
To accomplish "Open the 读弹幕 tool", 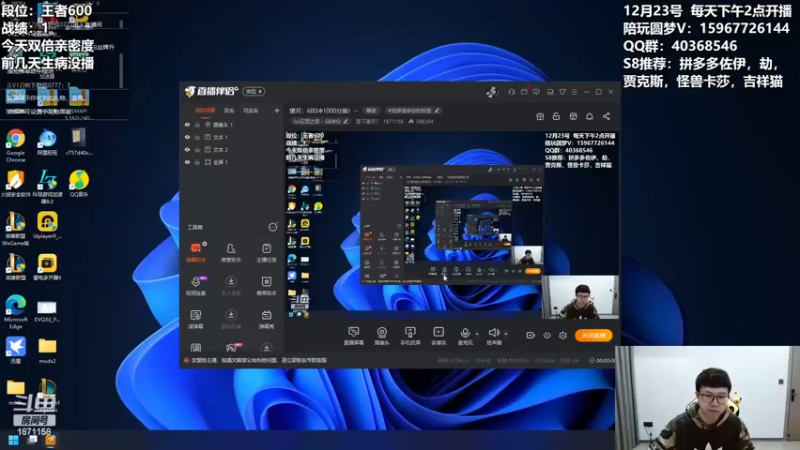I will (x=196, y=319).
